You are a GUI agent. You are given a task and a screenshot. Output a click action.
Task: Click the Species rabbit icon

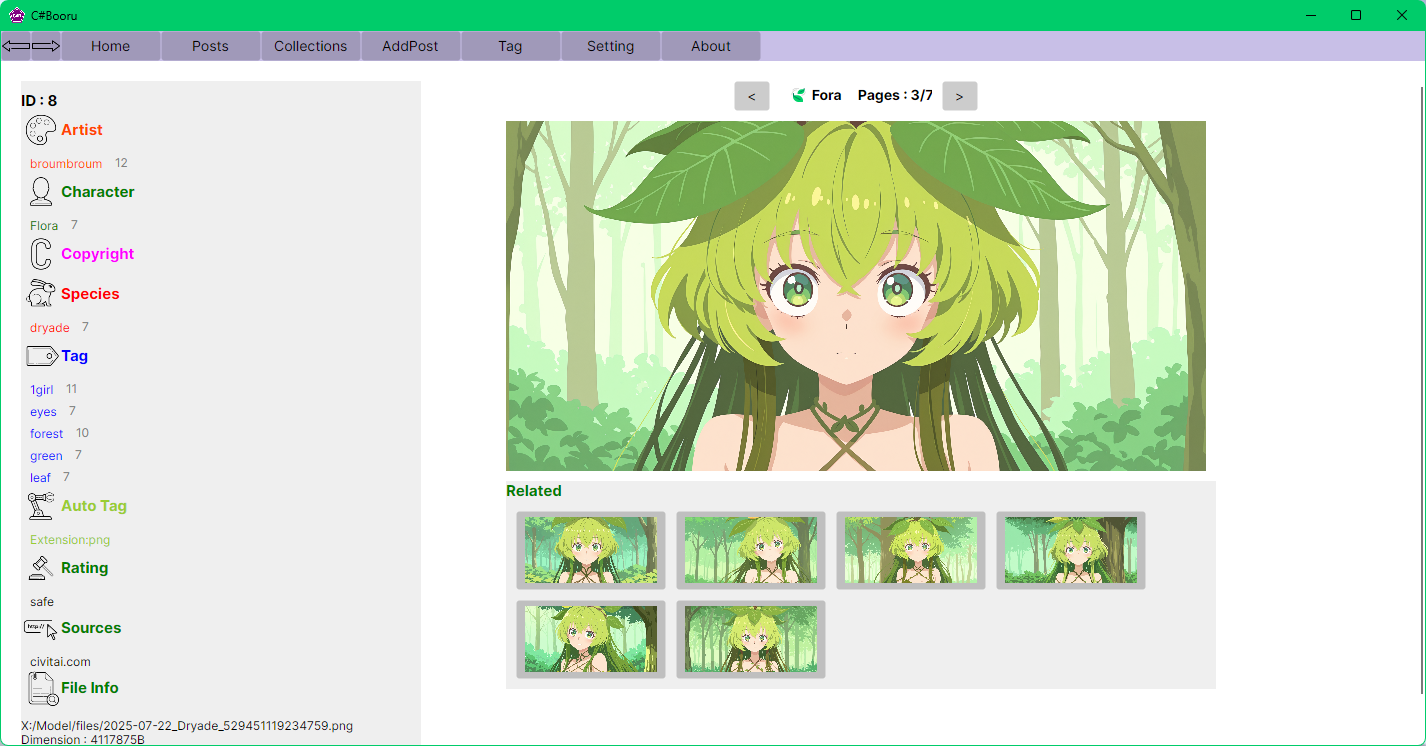41,294
